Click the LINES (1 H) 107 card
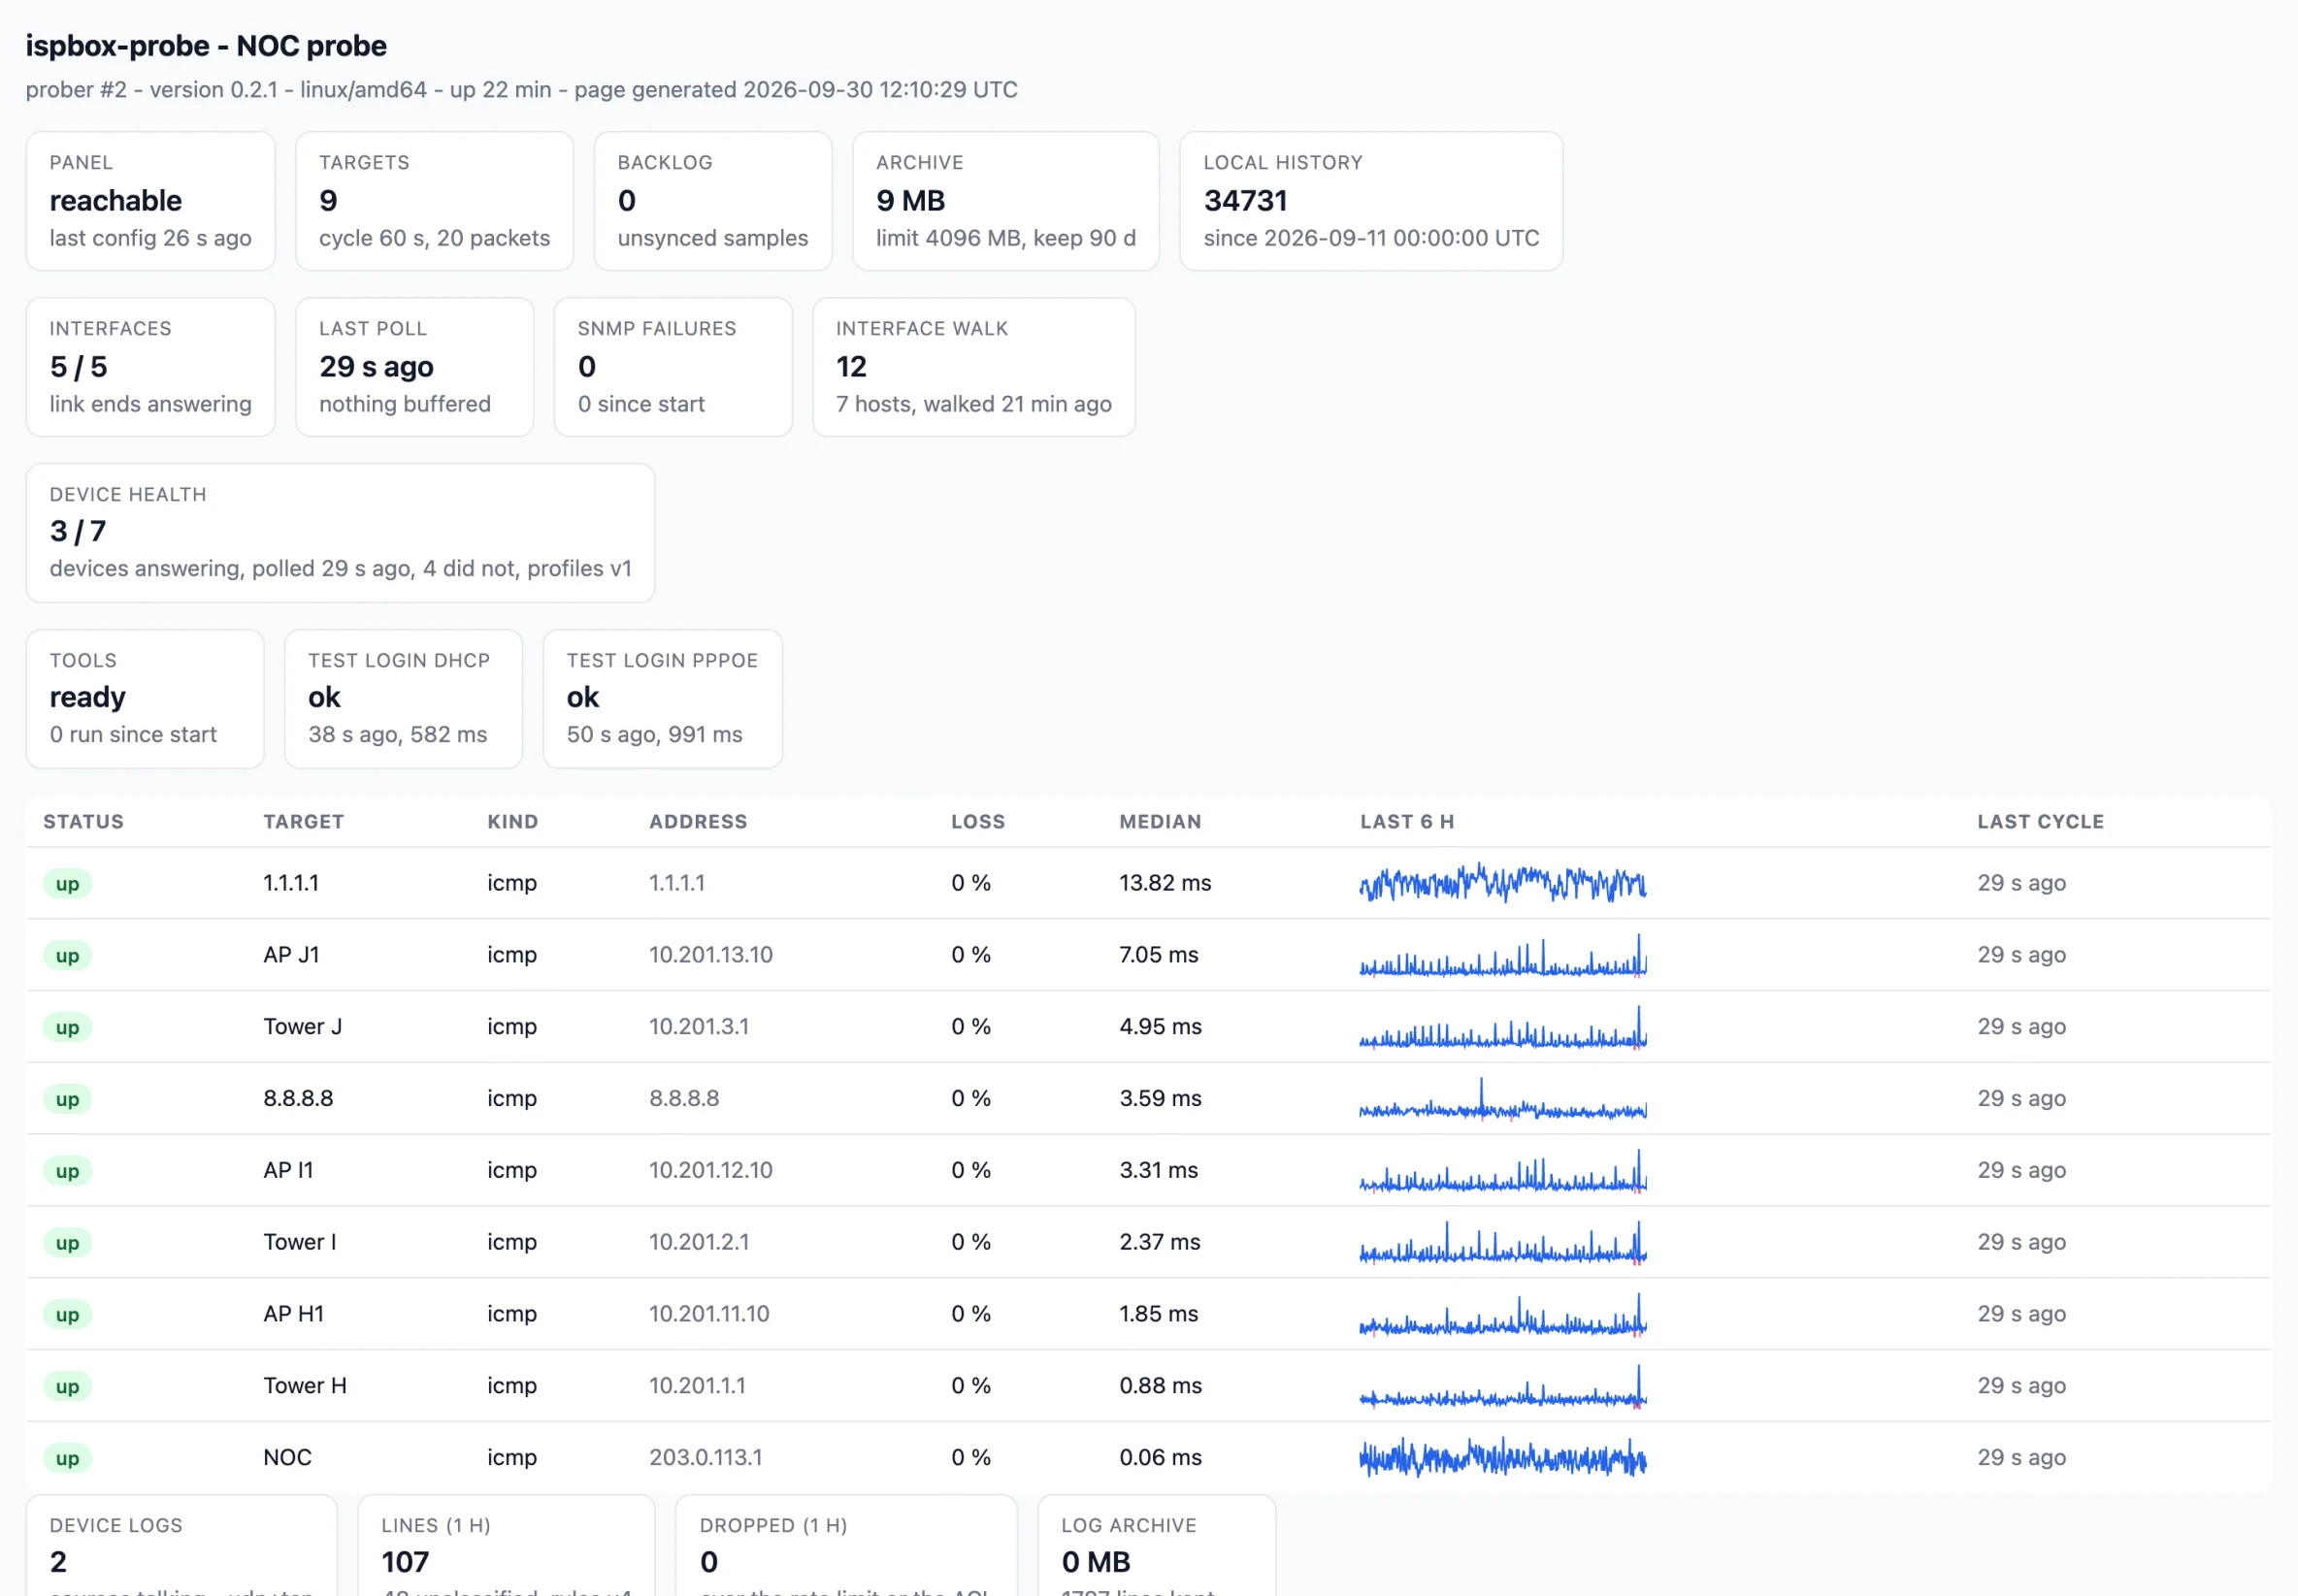 [506, 1546]
